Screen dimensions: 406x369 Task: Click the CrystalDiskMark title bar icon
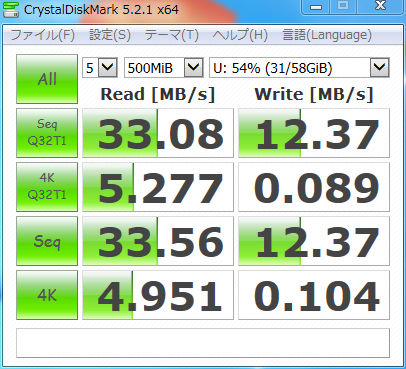(x=11, y=10)
